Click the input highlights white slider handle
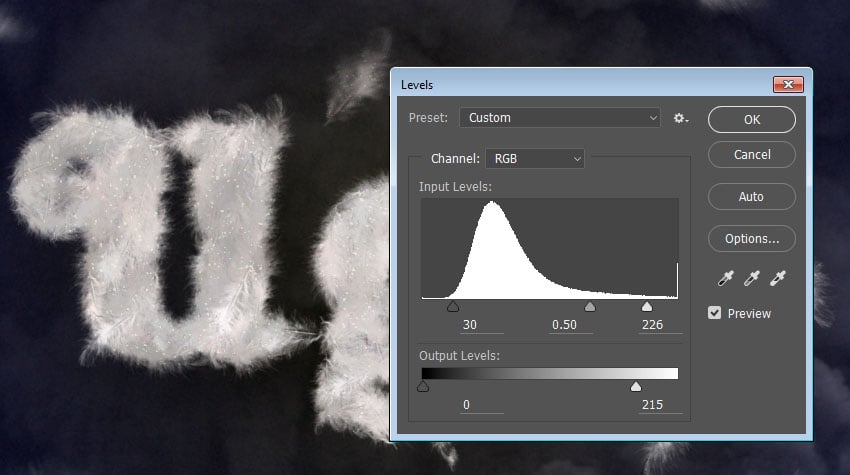Viewport: 850px width, 475px height. [x=647, y=307]
